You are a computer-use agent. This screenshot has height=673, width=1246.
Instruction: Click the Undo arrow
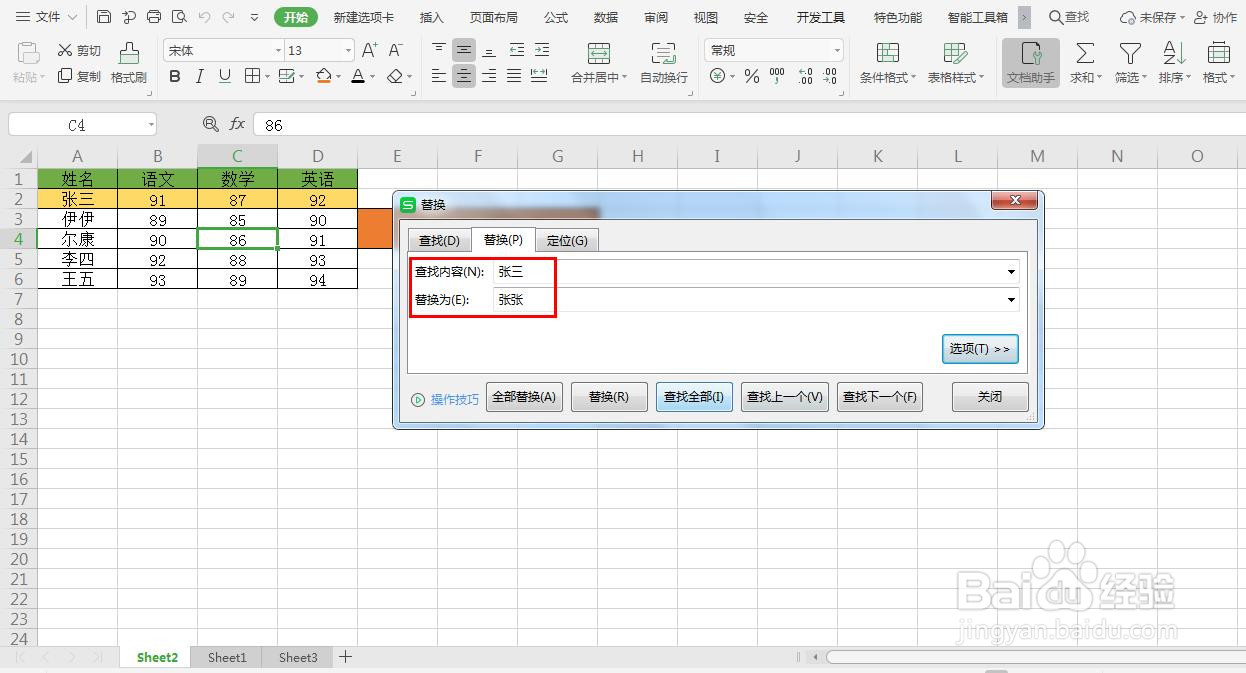point(204,17)
